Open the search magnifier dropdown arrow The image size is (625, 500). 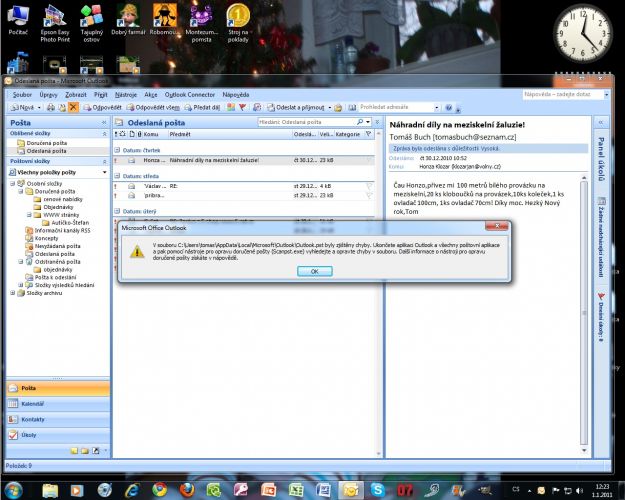point(368,122)
